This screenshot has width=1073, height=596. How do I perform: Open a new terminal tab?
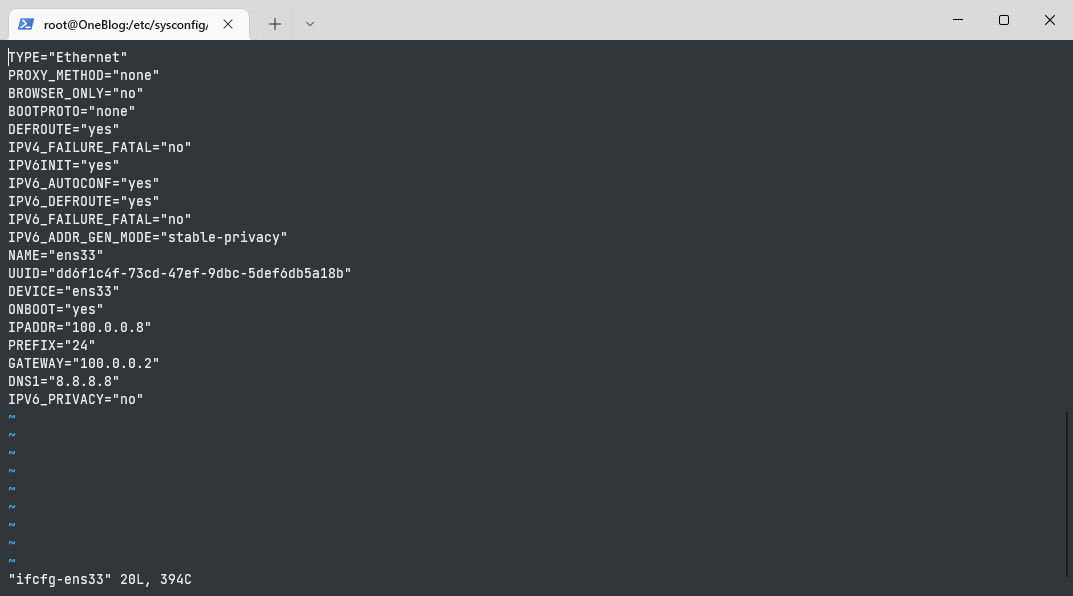coord(275,24)
